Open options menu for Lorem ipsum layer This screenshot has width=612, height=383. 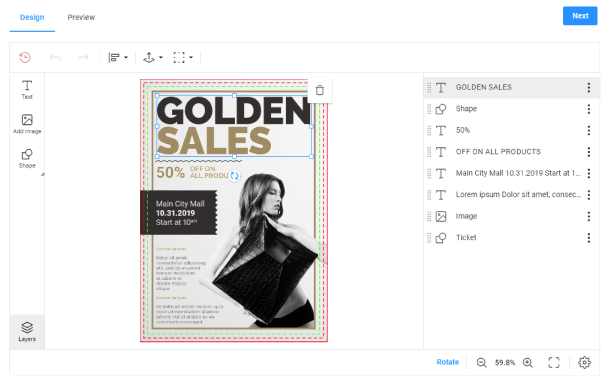click(589, 195)
